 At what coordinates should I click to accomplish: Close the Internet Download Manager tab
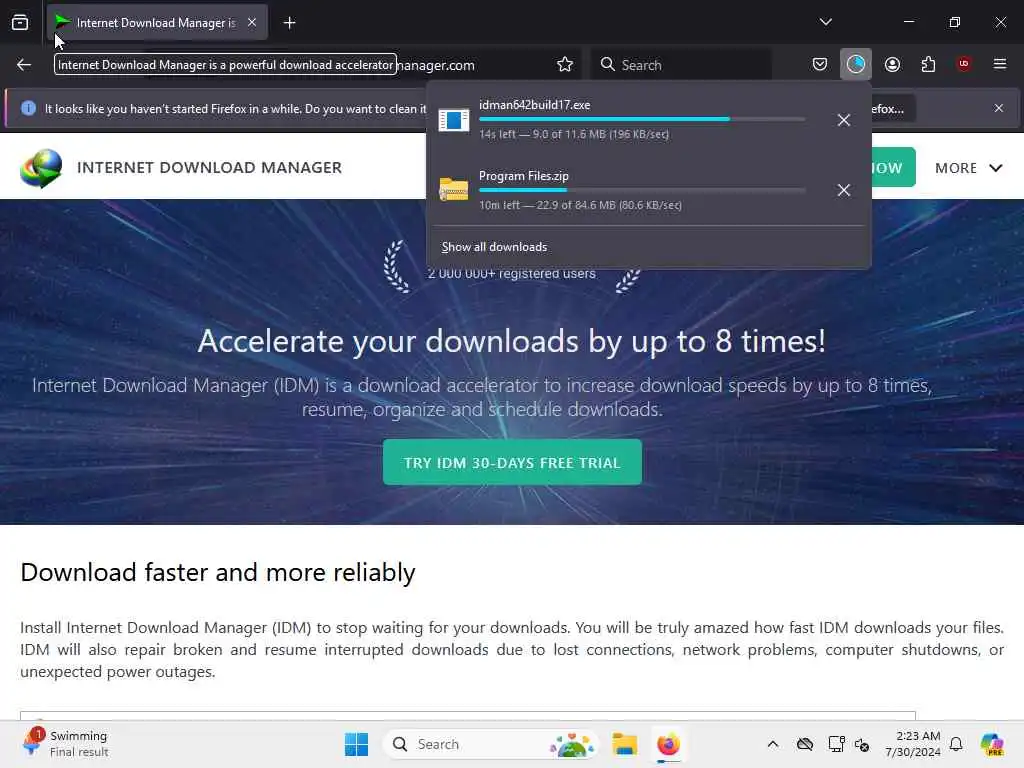point(252,23)
